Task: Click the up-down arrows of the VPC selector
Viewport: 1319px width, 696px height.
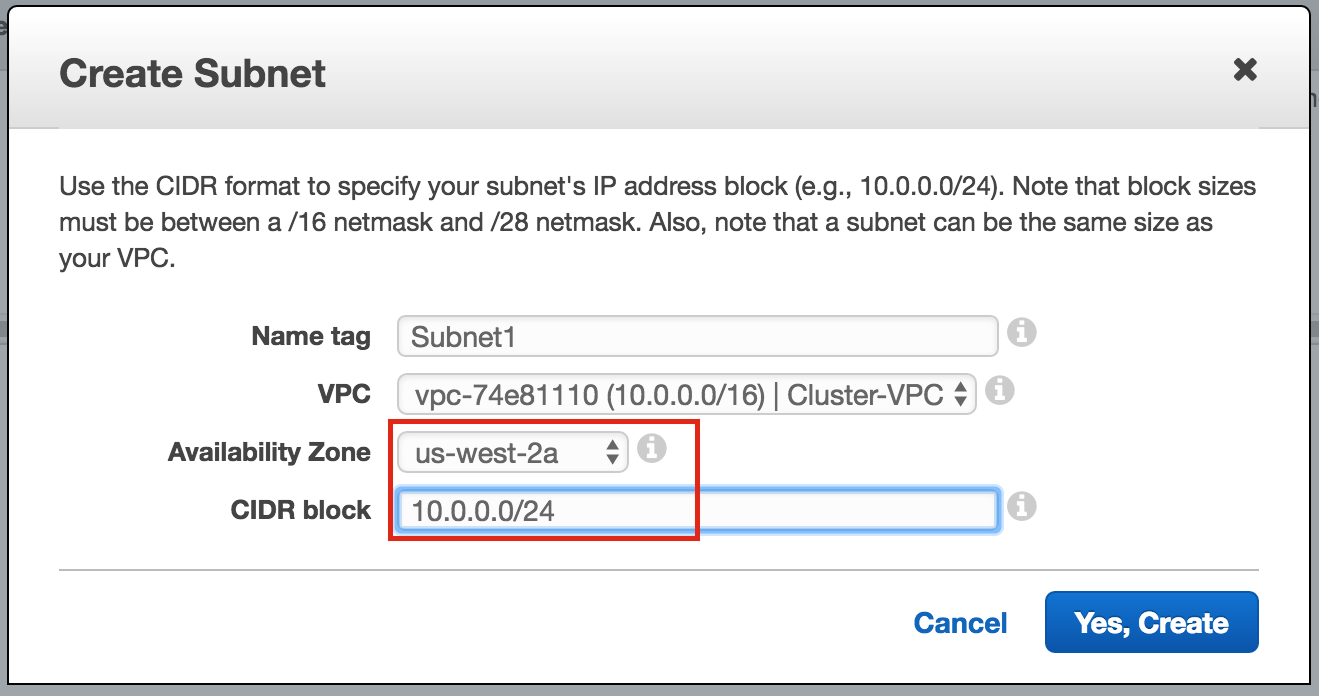Action: pos(959,395)
